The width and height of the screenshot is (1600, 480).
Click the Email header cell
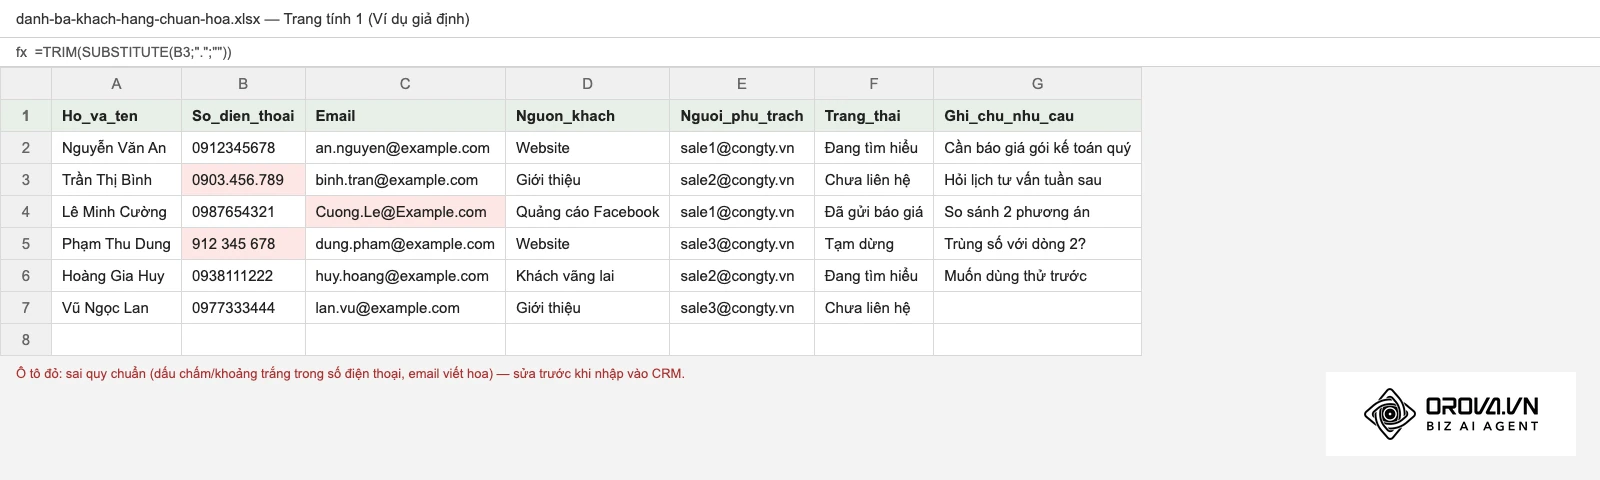pyautogui.click(x=405, y=116)
